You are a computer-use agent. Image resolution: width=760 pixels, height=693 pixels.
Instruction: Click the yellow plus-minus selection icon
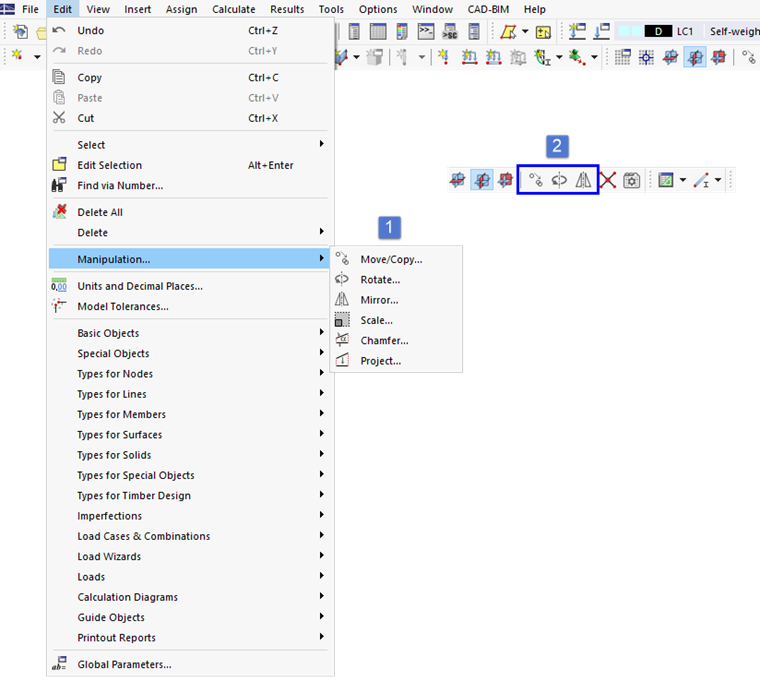[543, 32]
